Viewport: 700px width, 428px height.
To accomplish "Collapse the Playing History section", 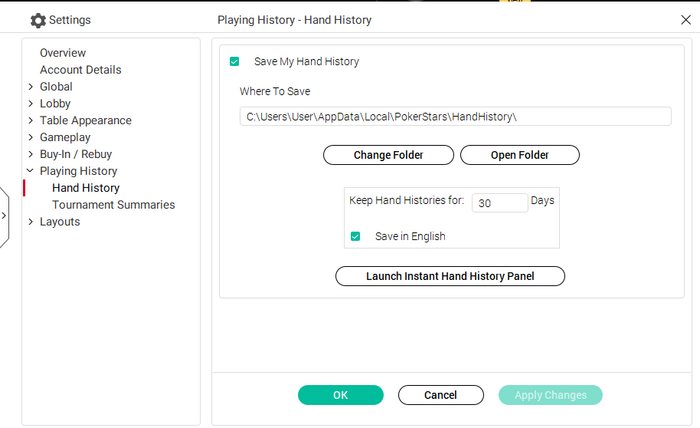I will 30,171.
